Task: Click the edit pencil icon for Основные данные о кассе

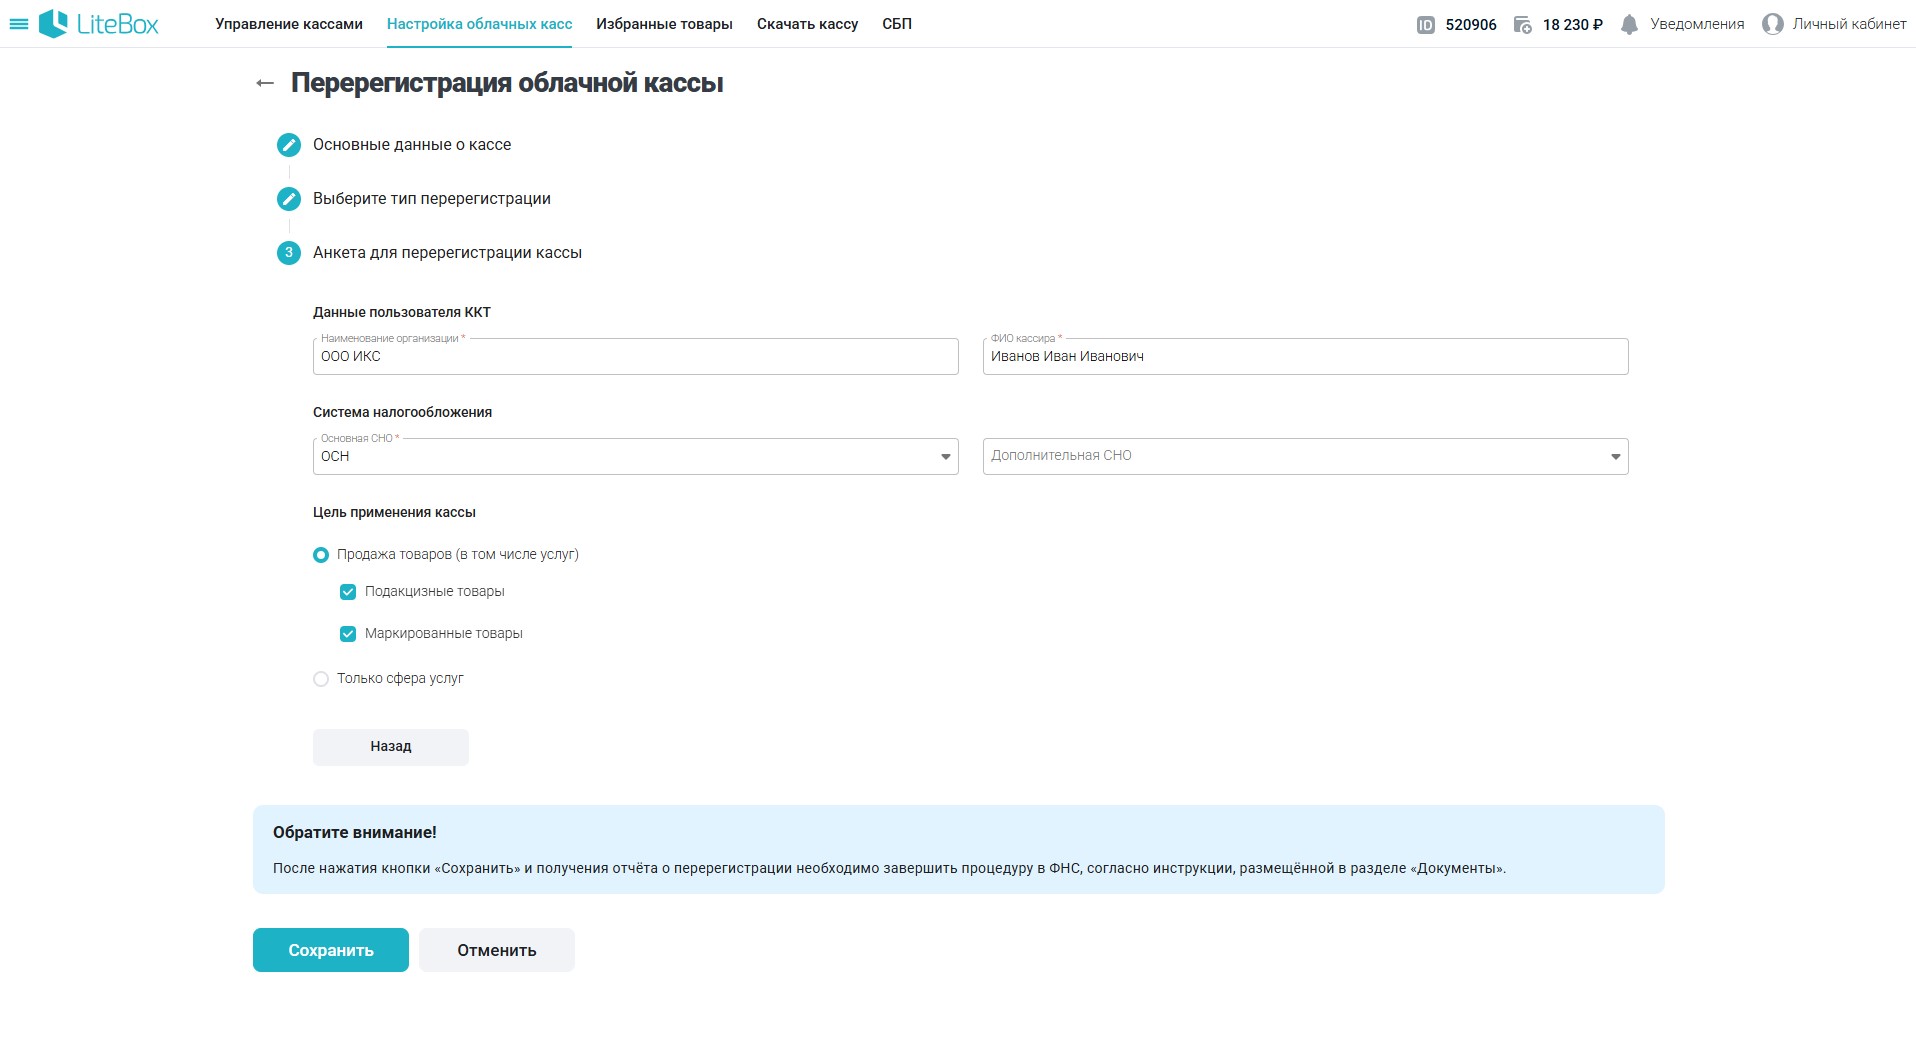Action: (289, 145)
